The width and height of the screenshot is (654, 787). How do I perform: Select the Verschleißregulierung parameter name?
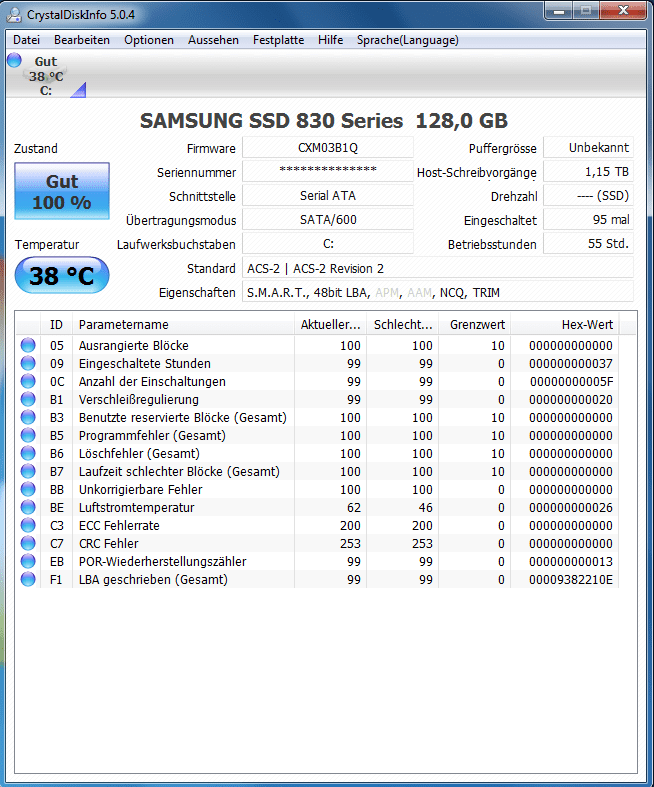(139, 400)
